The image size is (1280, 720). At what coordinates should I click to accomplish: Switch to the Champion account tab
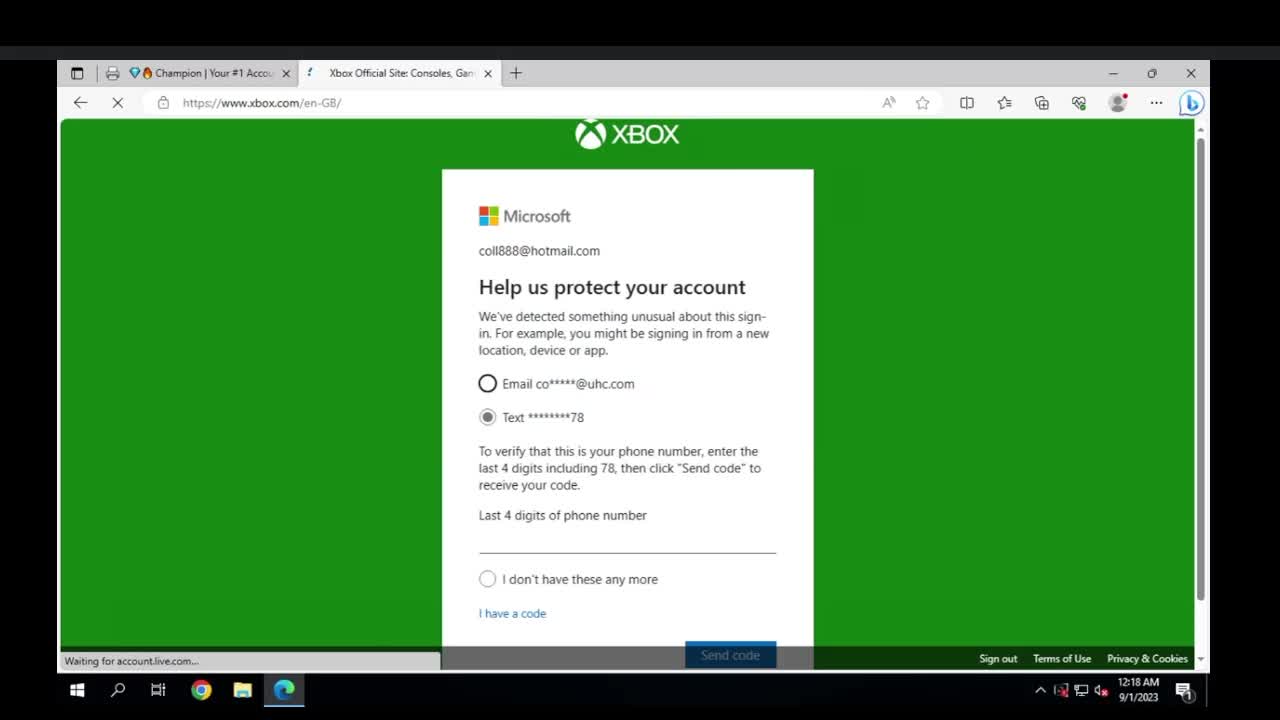point(205,73)
